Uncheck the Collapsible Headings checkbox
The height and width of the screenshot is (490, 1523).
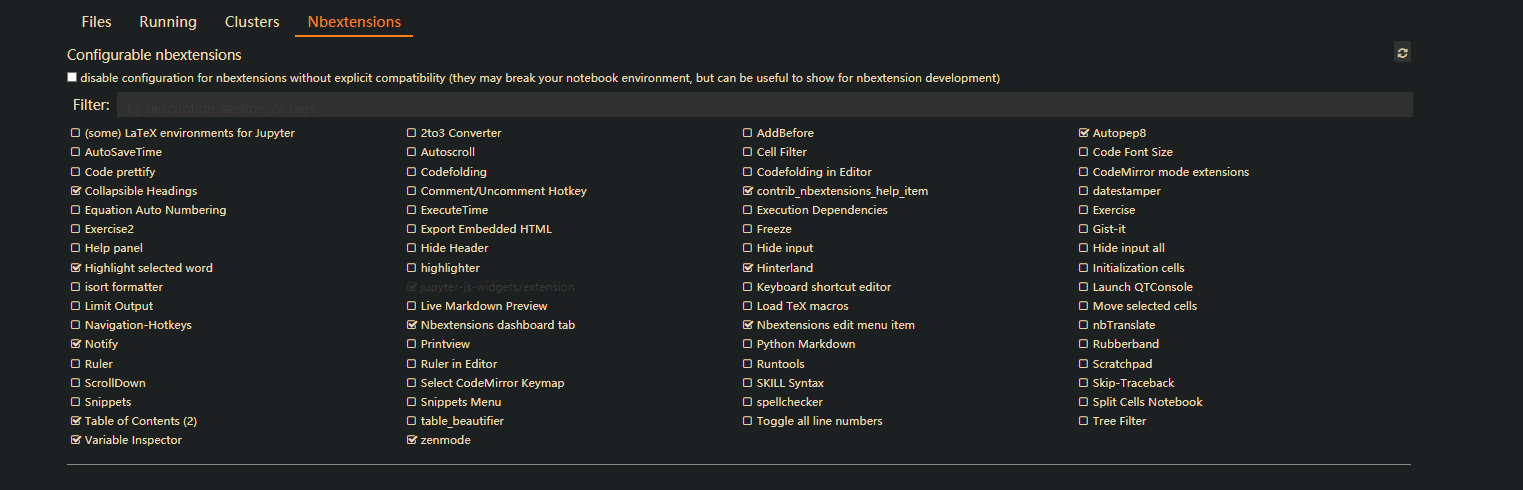(x=76, y=191)
